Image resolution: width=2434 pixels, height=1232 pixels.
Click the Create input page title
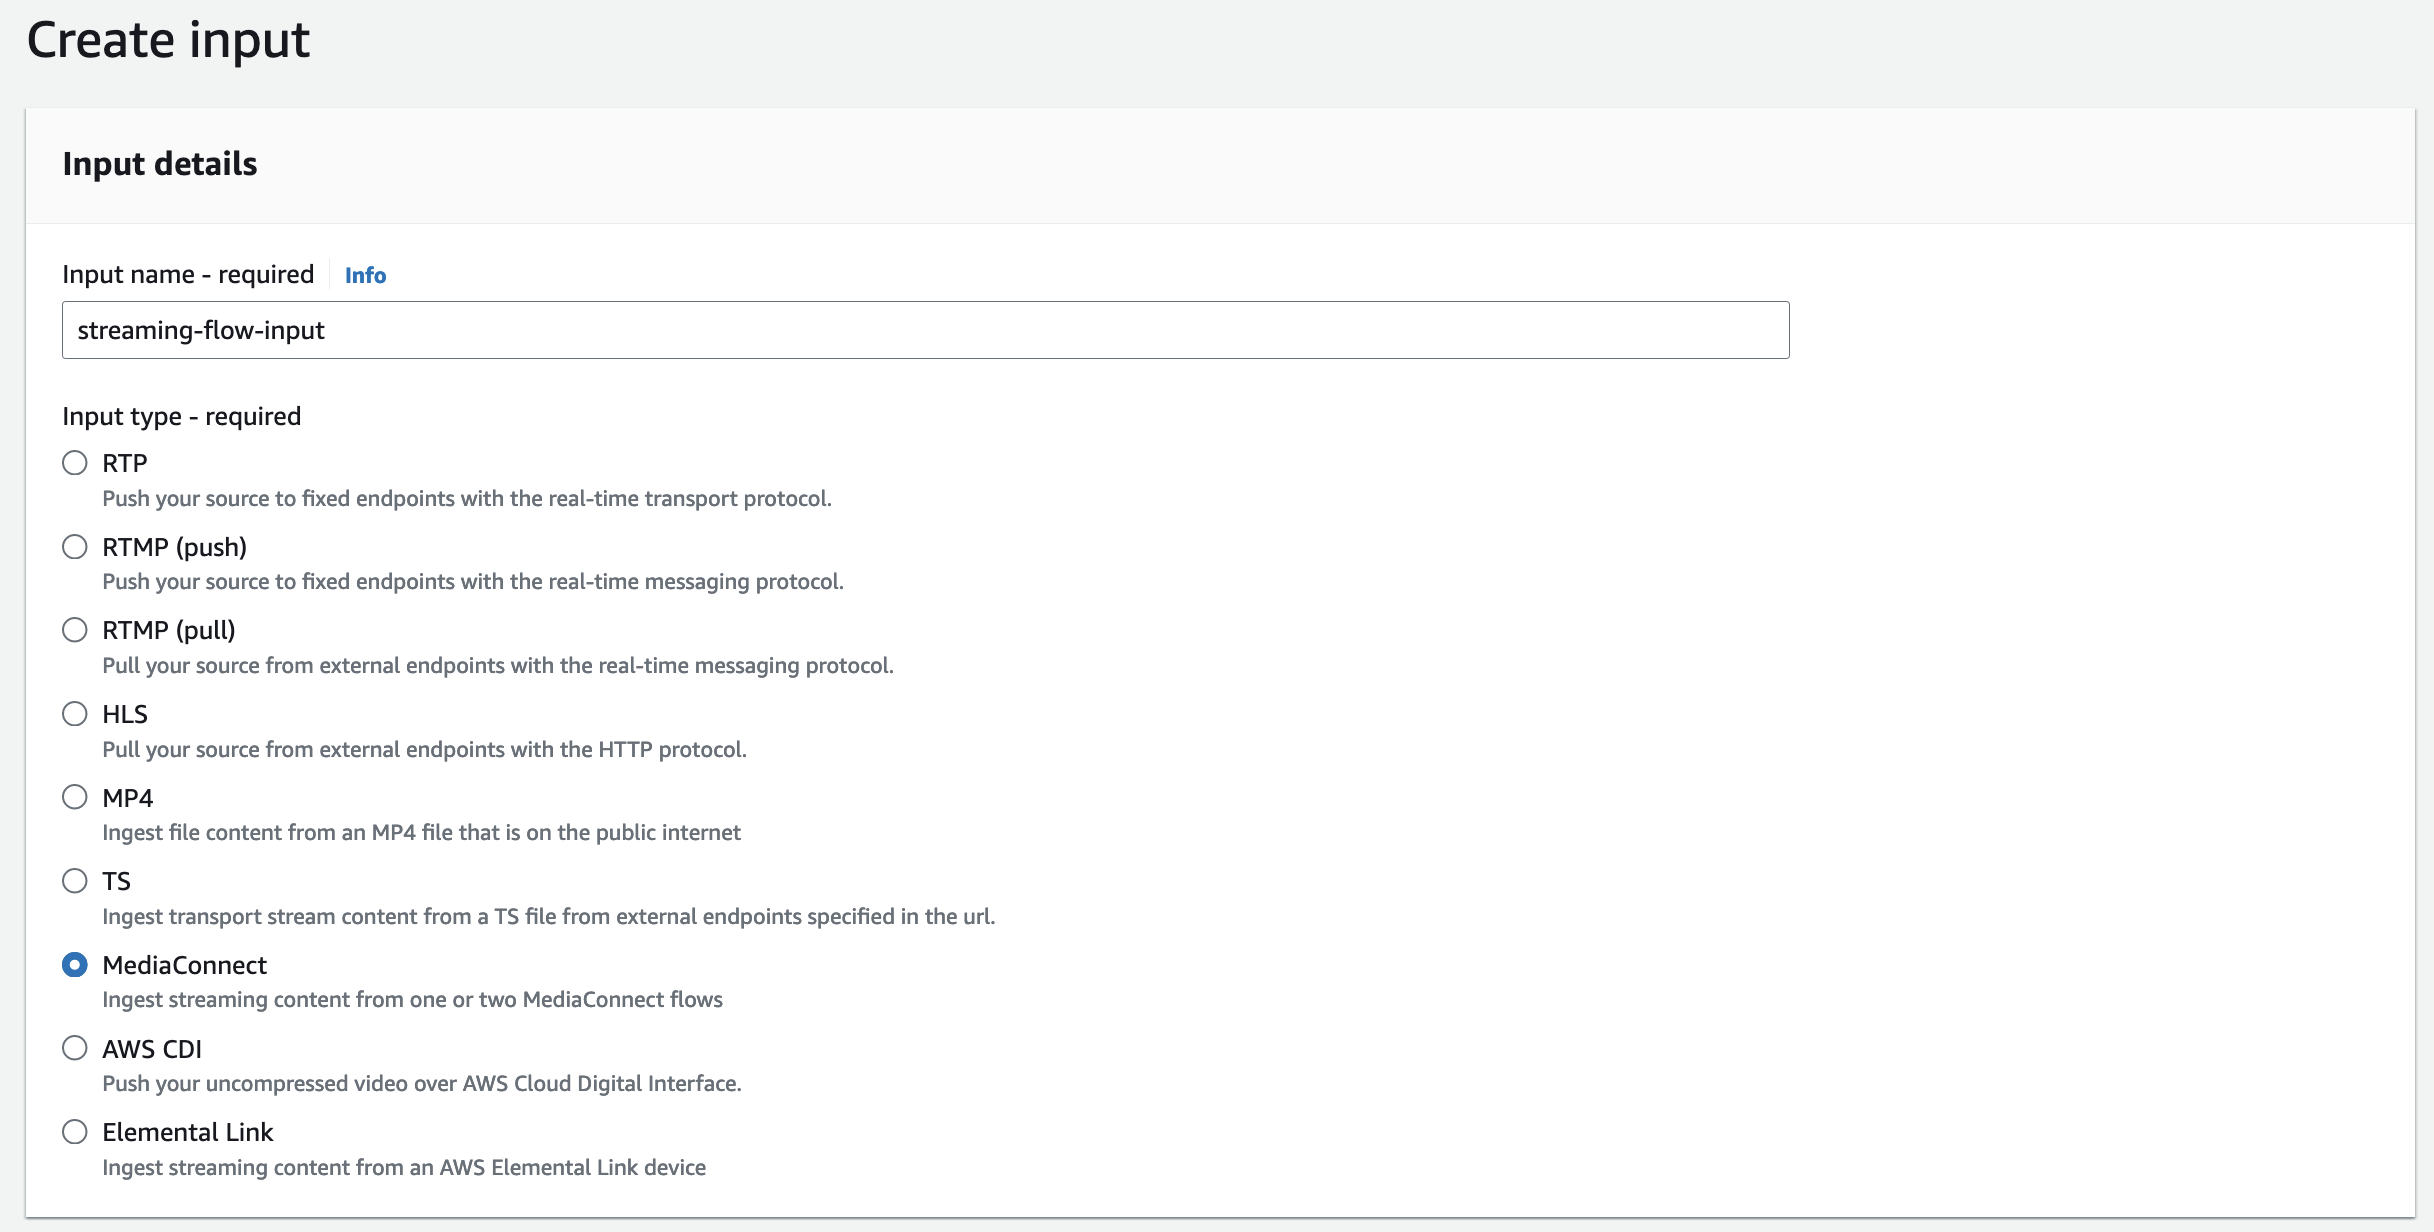168,40
